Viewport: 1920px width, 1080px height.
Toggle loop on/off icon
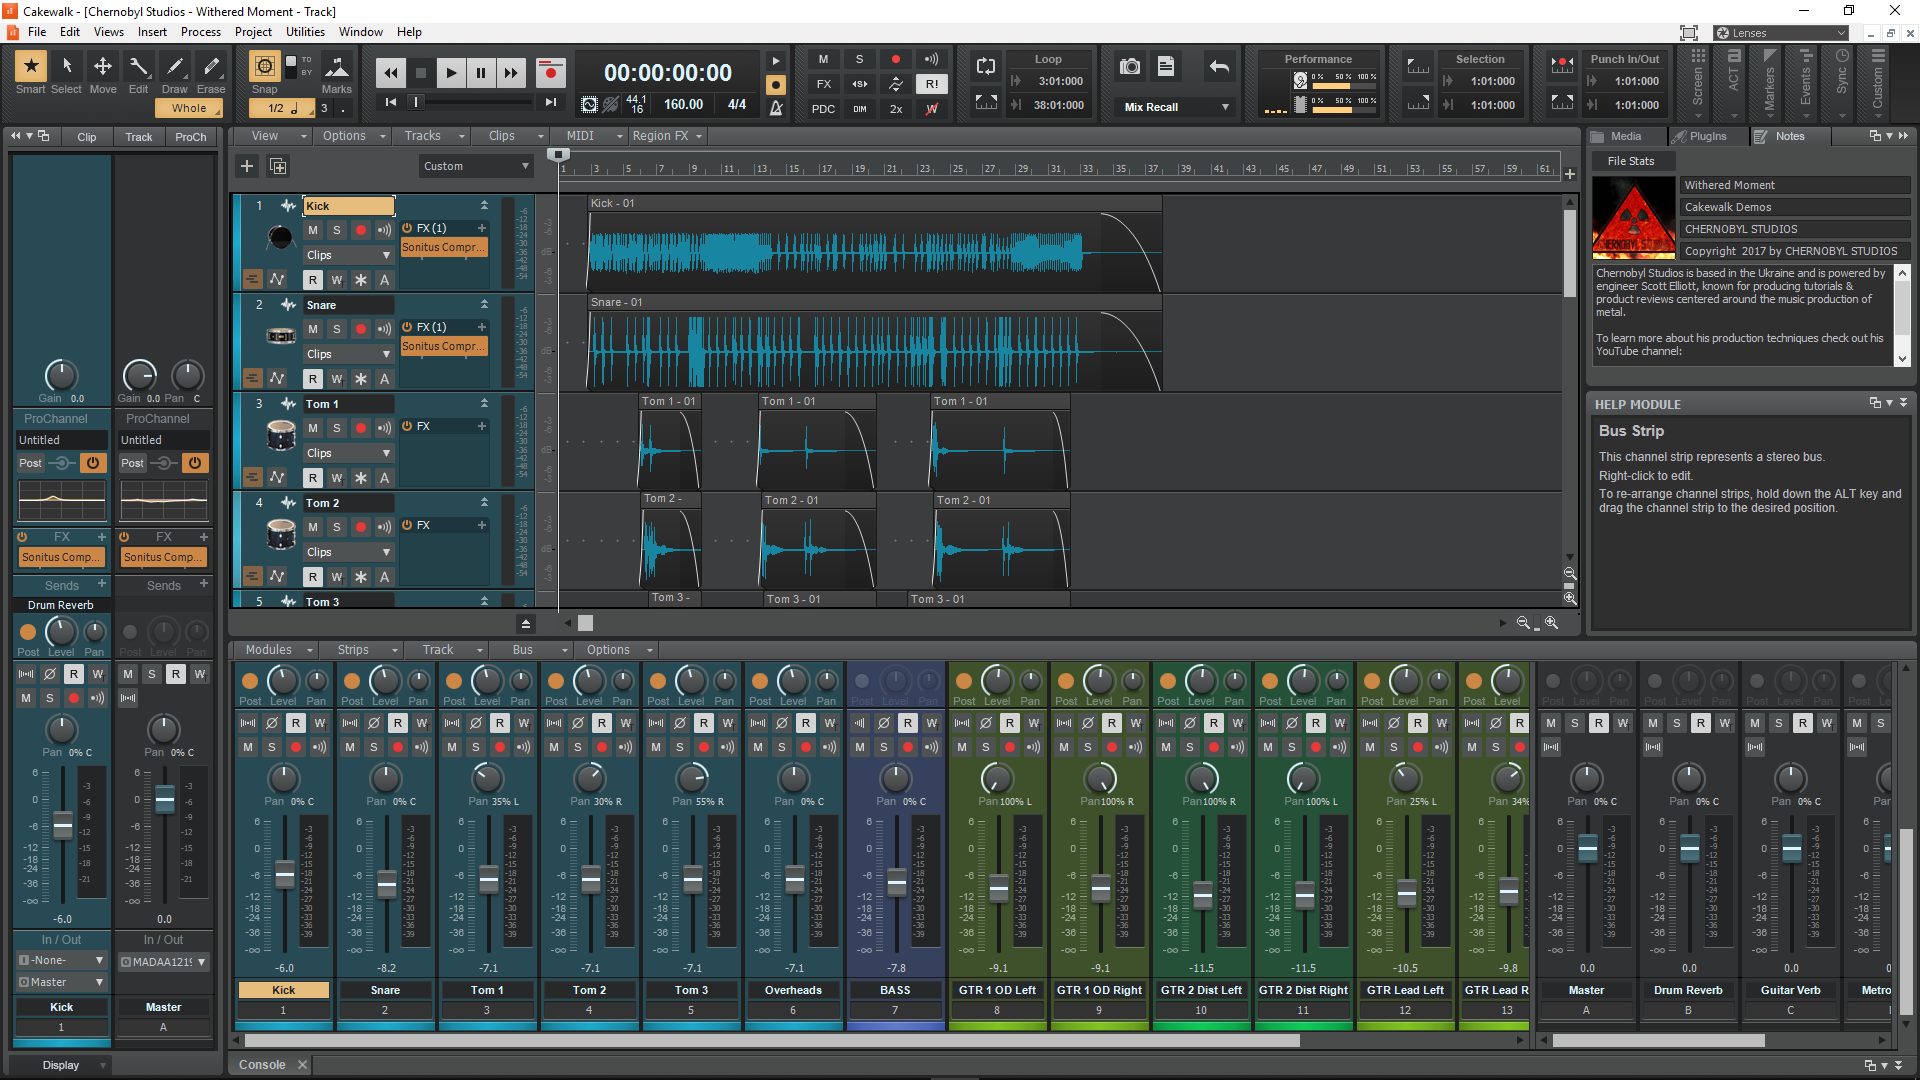click(986, 66)
